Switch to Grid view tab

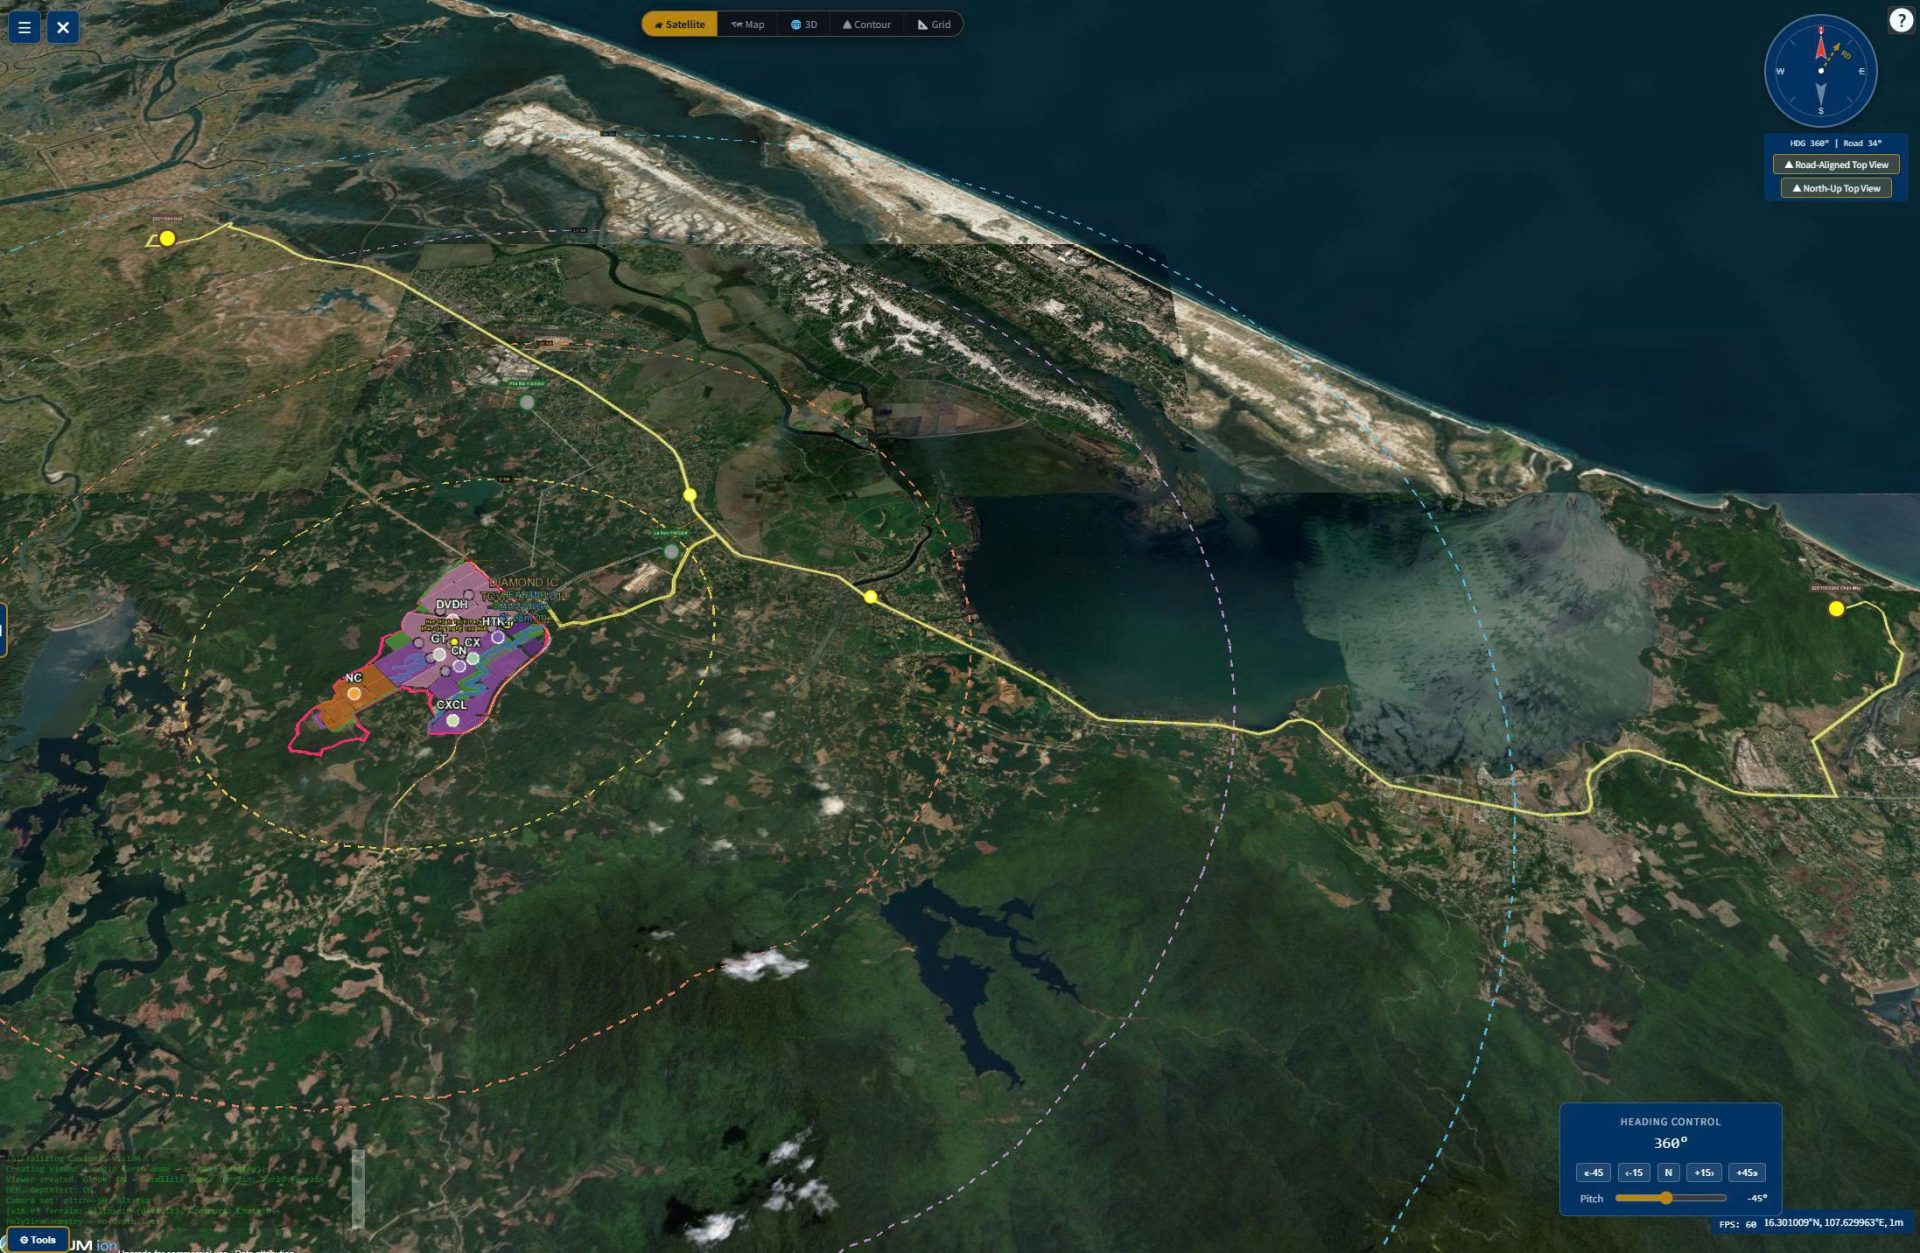pos(934,24)
